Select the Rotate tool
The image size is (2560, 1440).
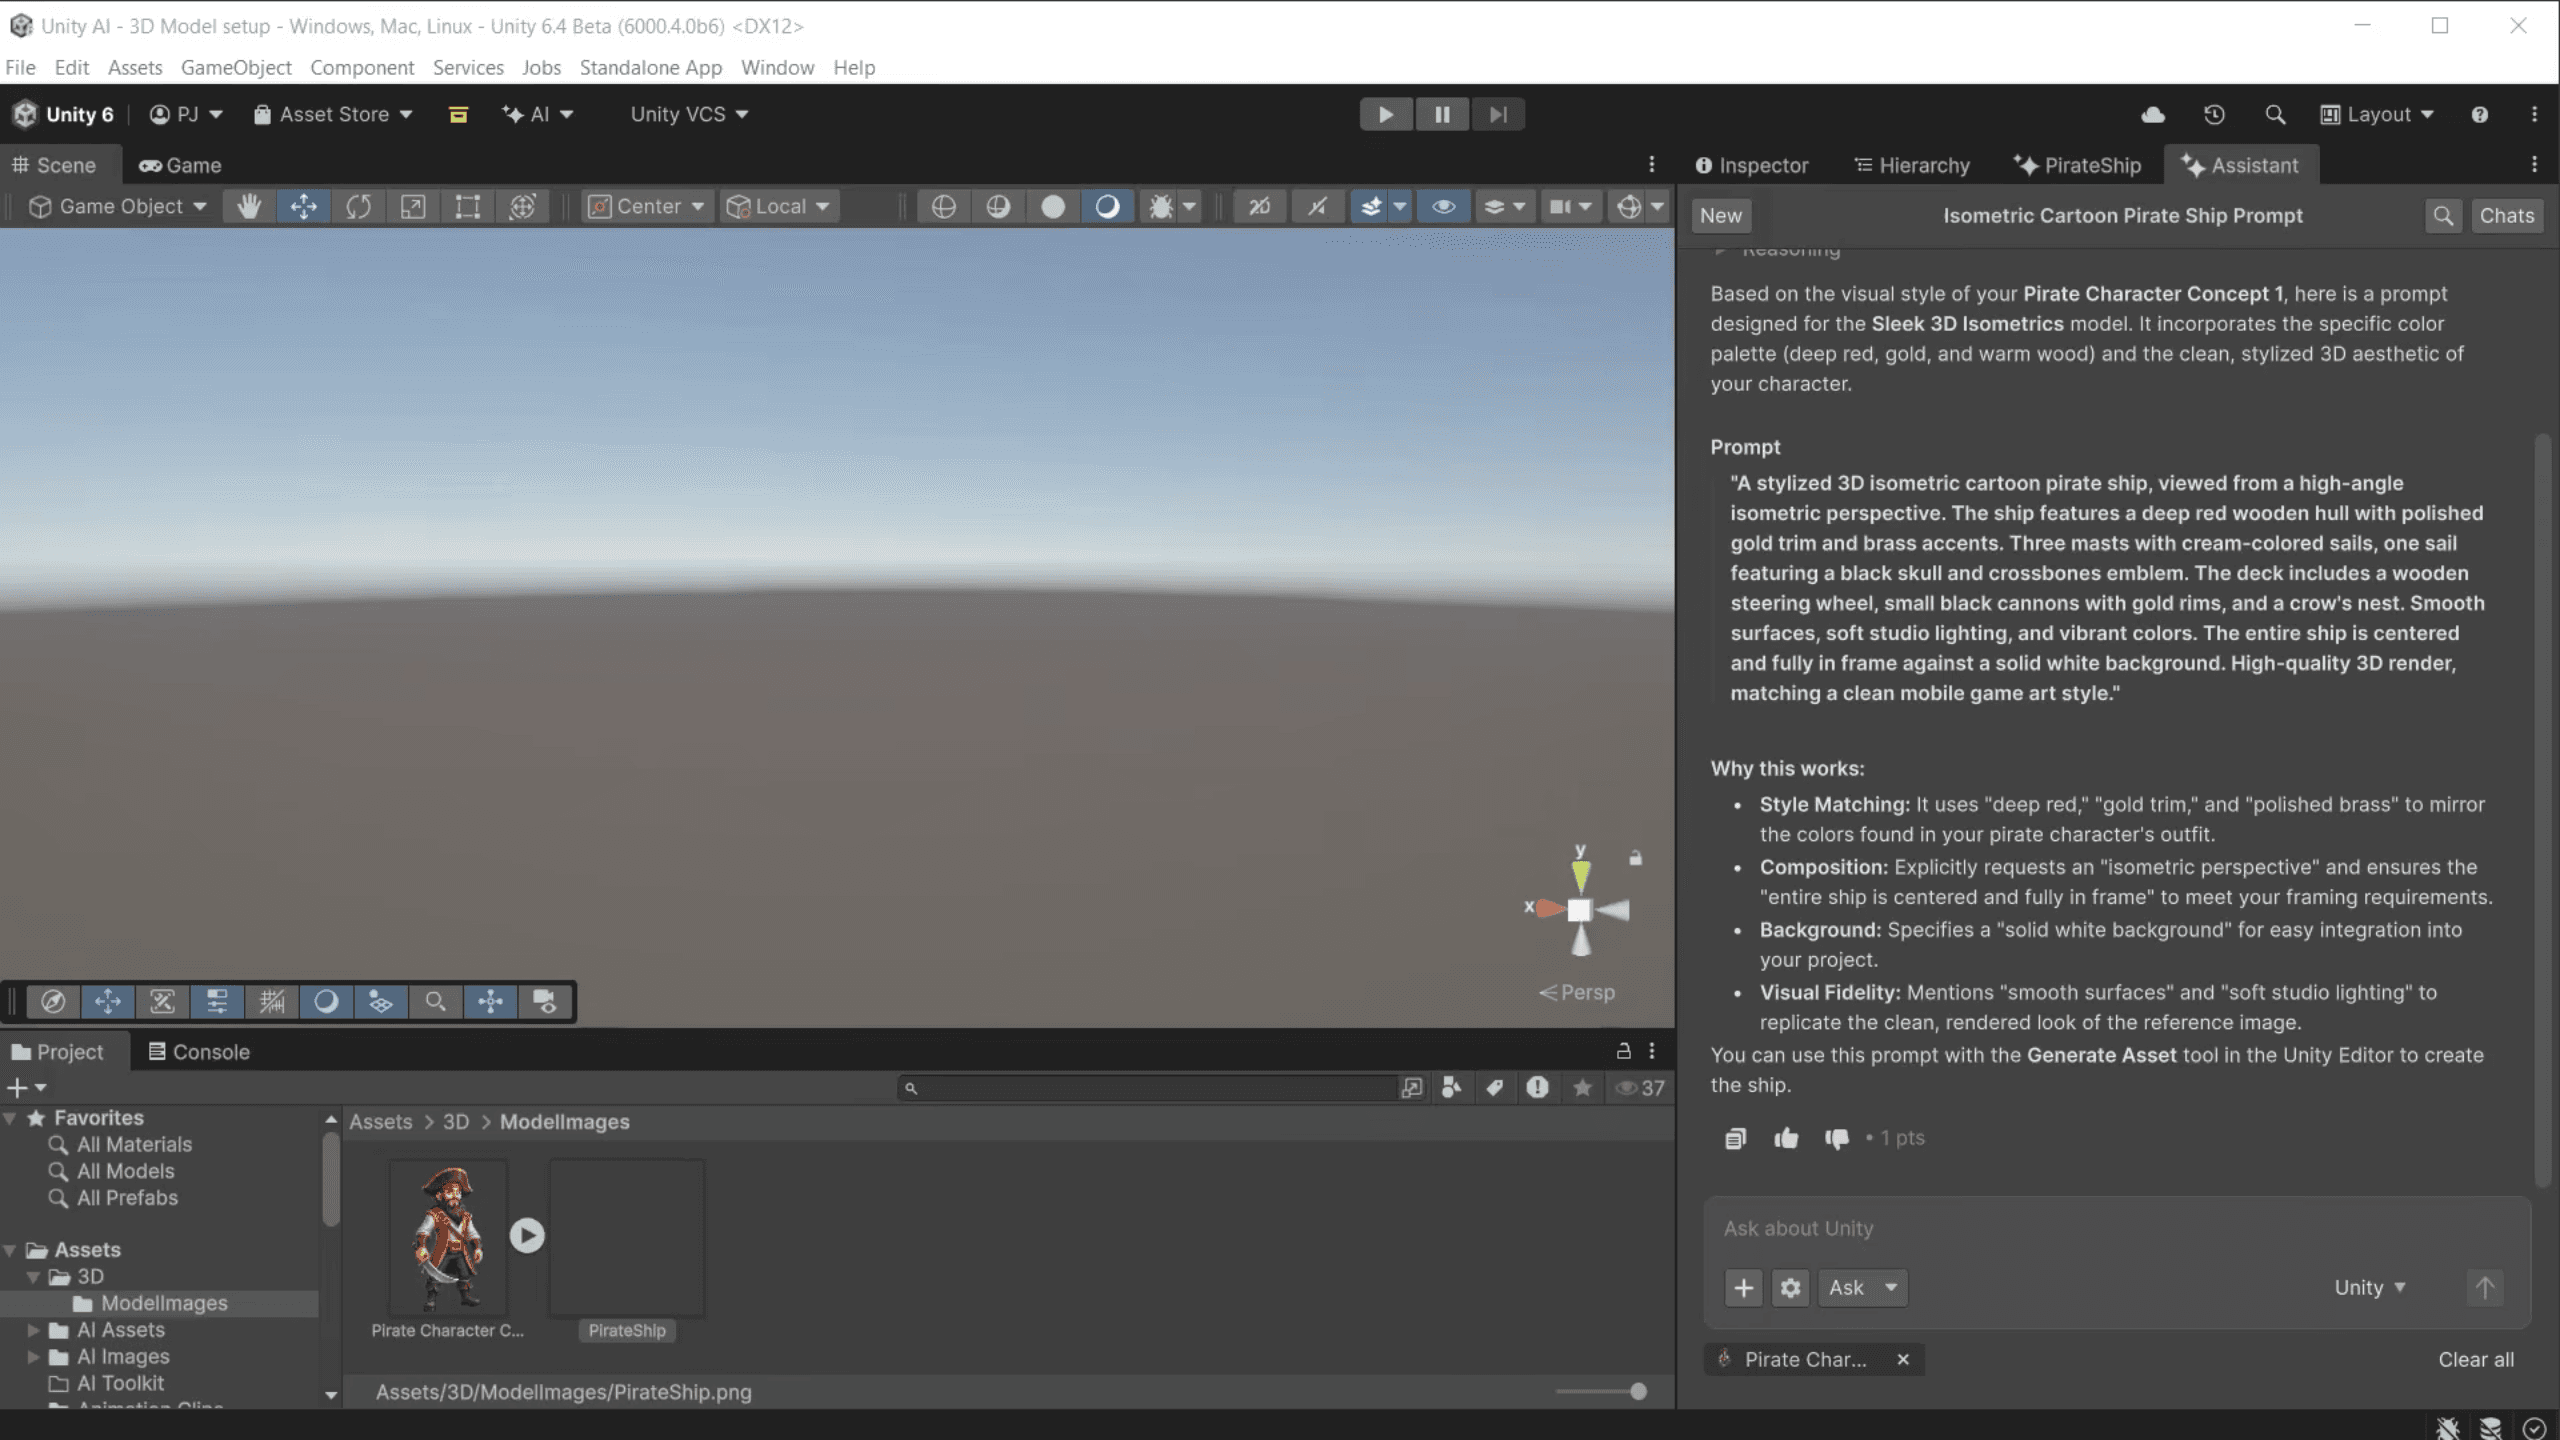(359, 206)
